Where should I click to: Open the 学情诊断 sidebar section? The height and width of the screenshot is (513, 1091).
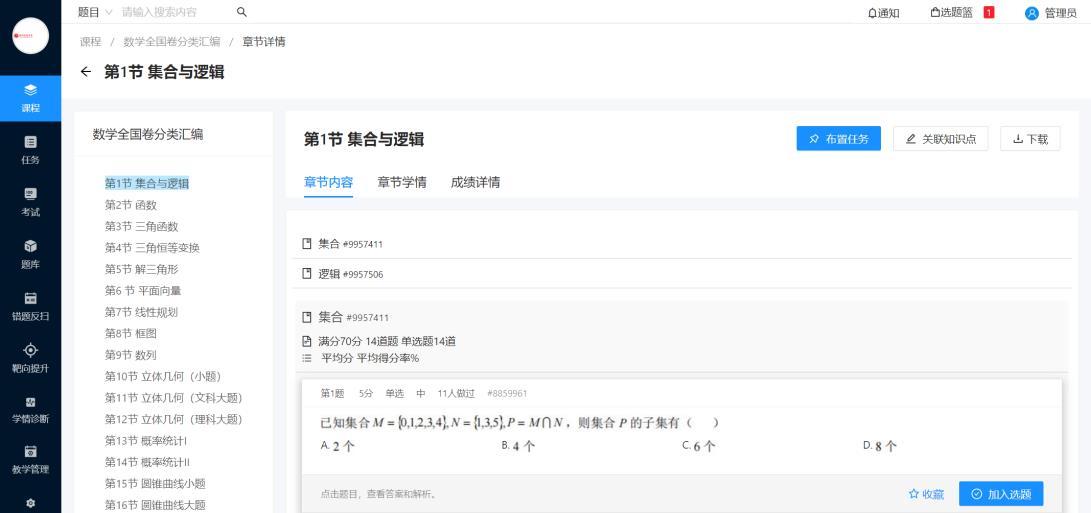pyautogui.click(x=31, y=410)
